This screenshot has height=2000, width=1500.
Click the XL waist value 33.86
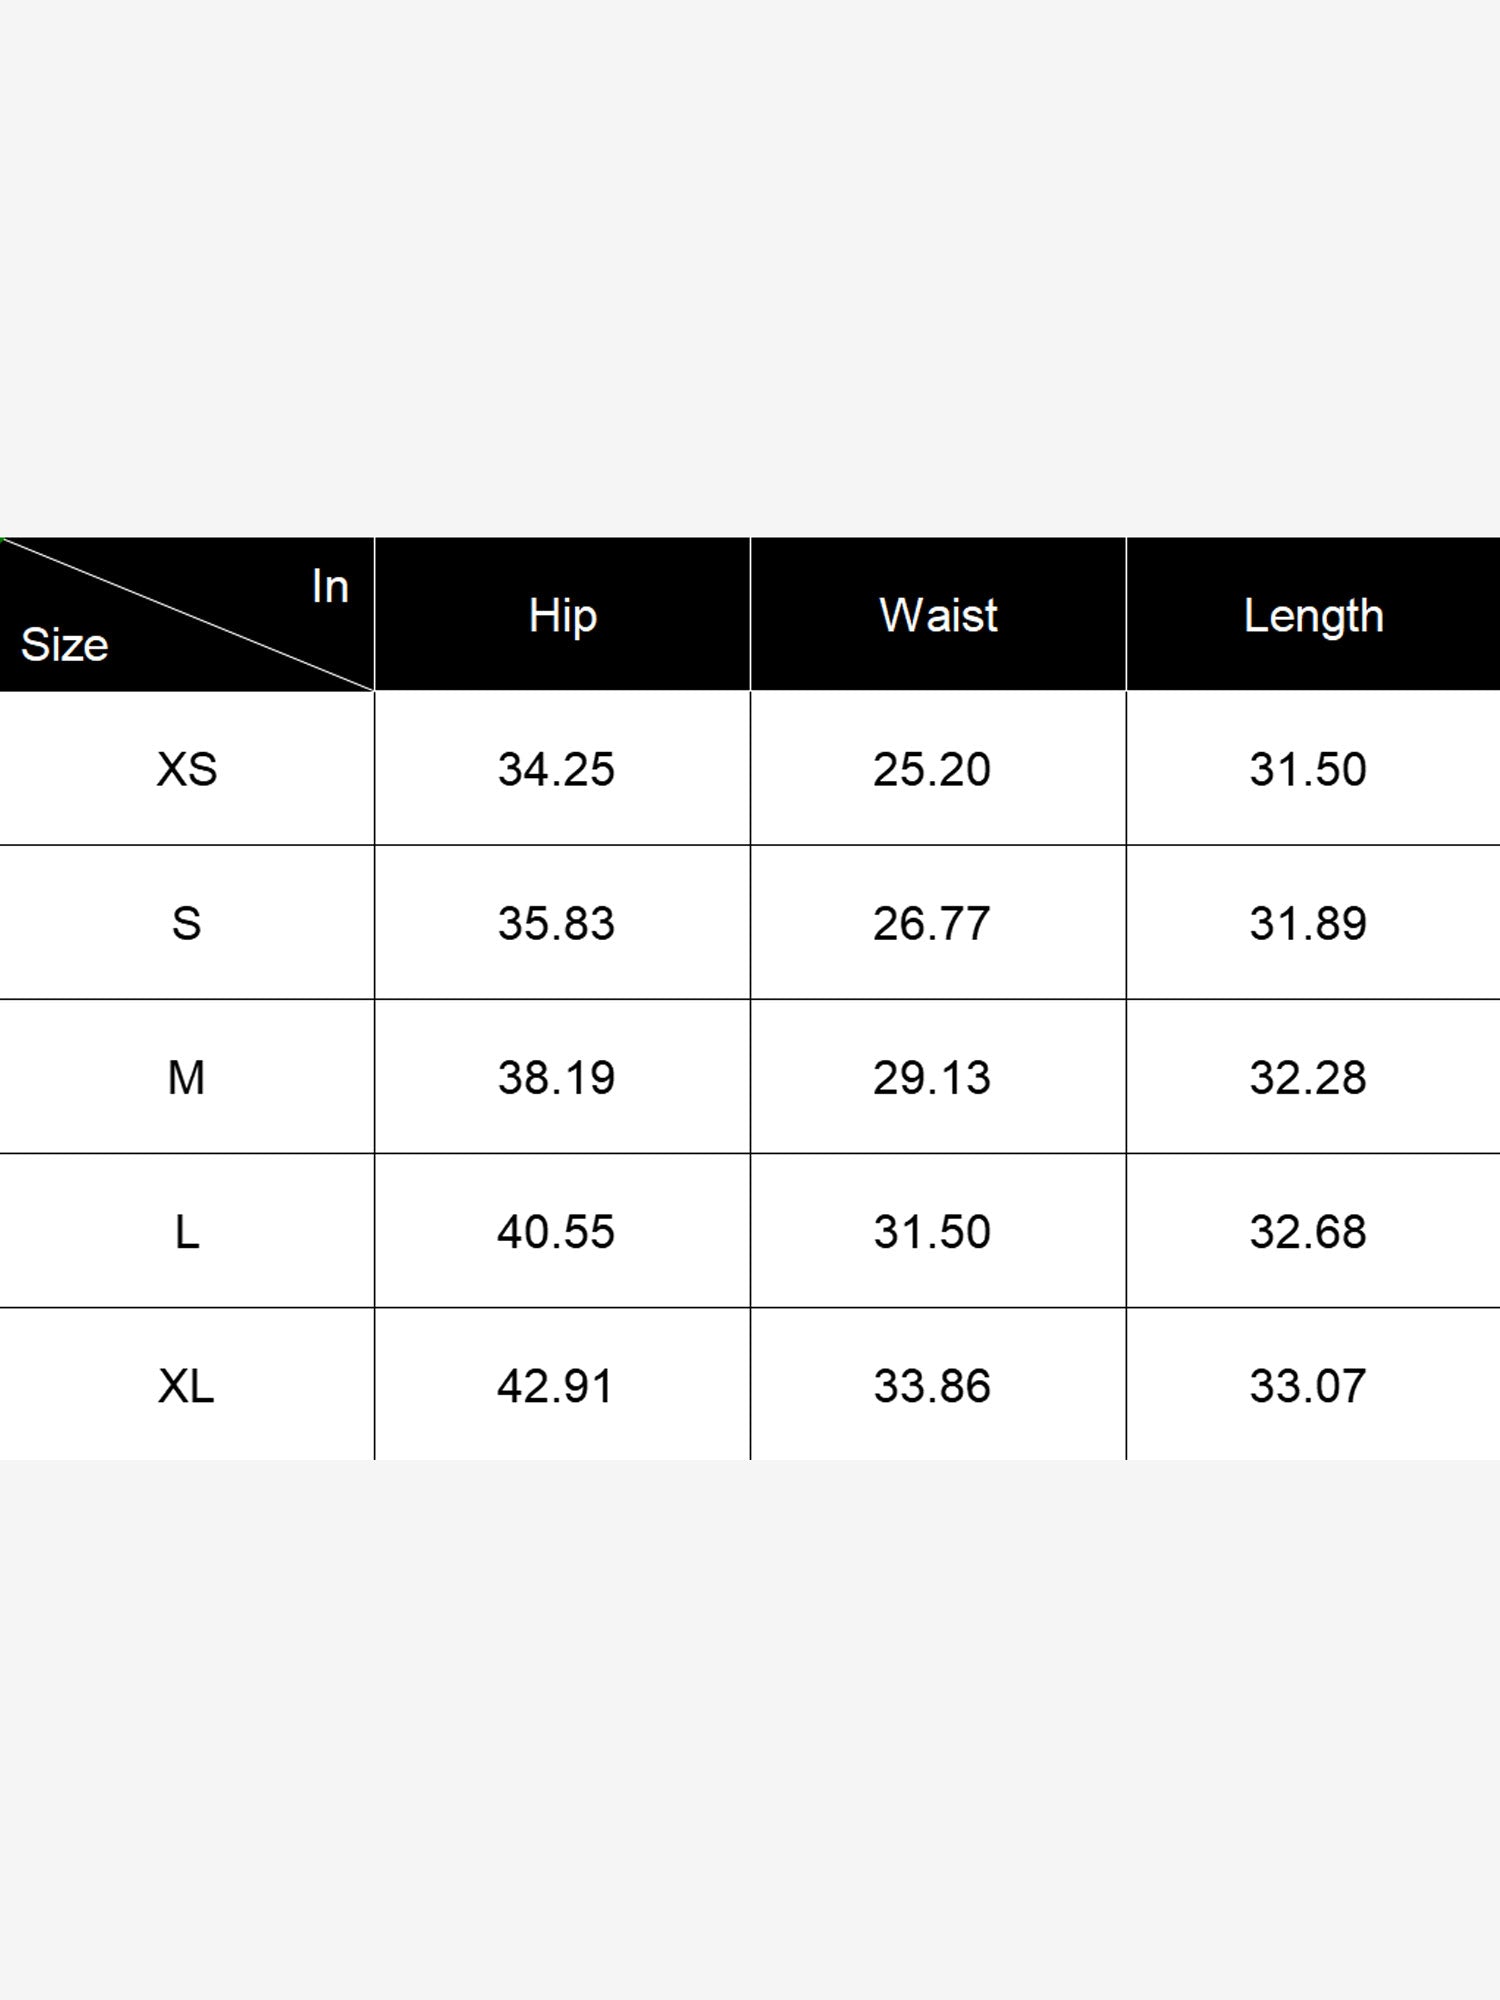coord(931,1386)
